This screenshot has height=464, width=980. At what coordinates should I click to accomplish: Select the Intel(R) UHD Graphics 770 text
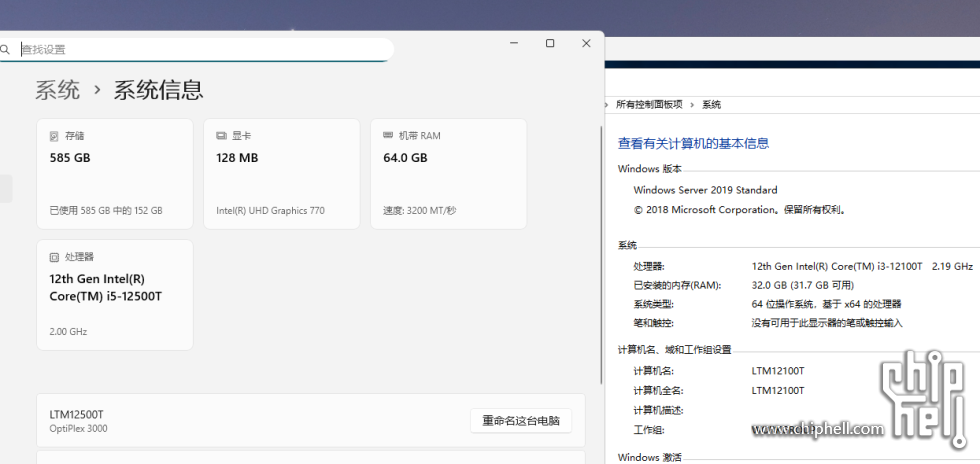point(271,211)
